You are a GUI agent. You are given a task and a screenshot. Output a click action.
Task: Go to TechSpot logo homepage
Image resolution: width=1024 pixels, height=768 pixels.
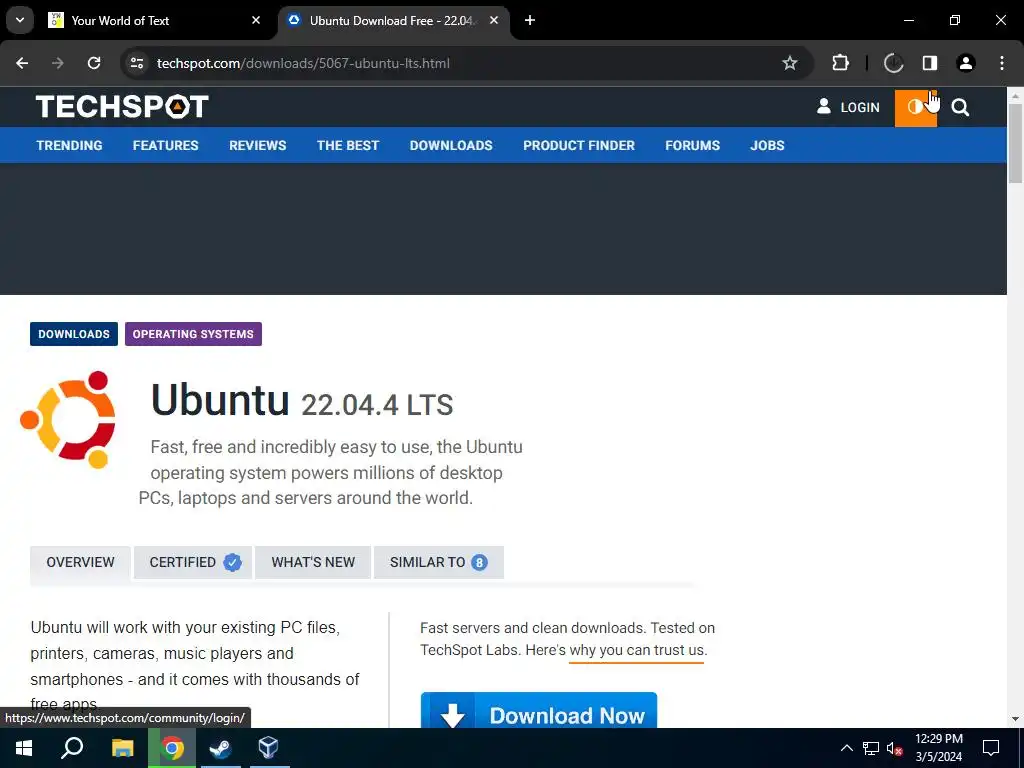[x=122, y=106]
